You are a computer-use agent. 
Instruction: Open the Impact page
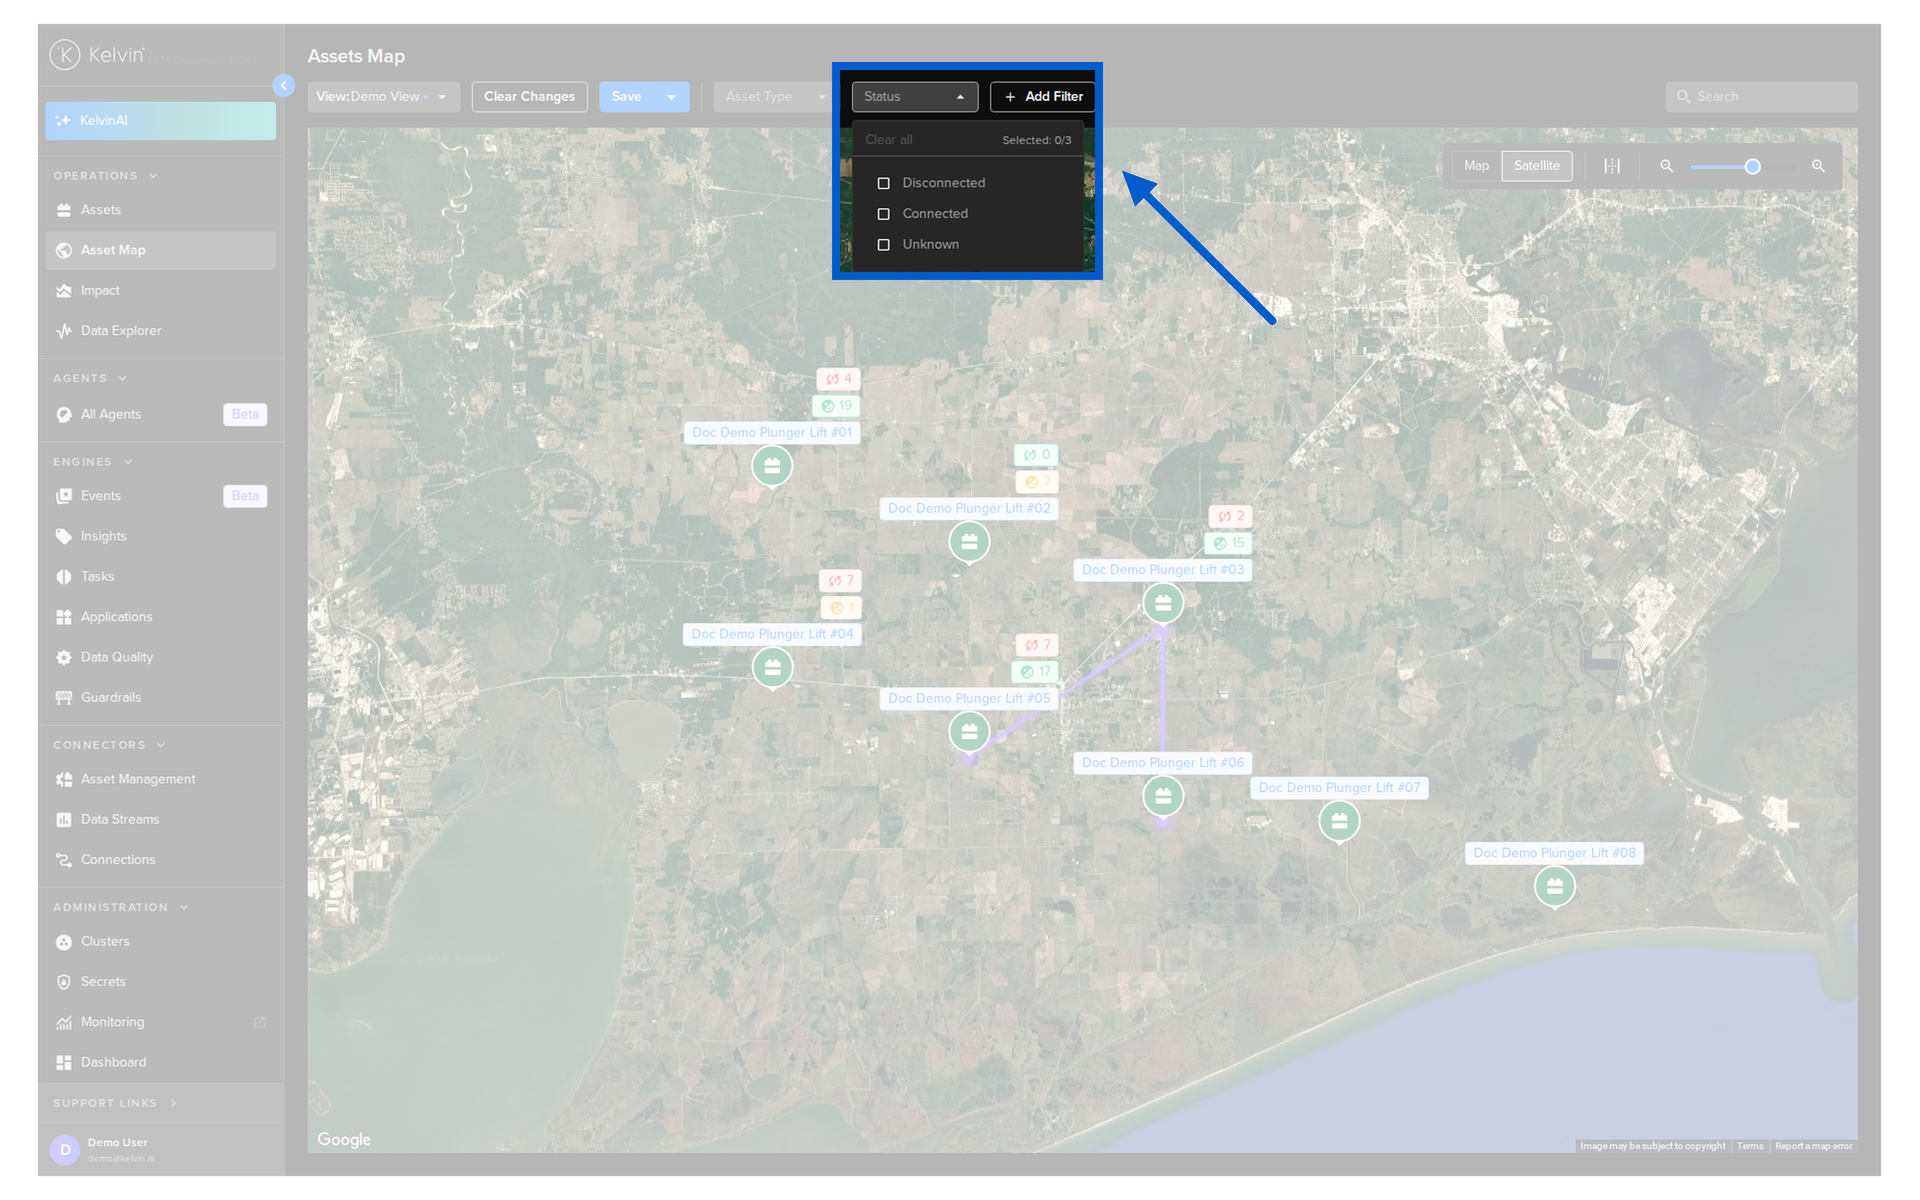click(160, 291)
